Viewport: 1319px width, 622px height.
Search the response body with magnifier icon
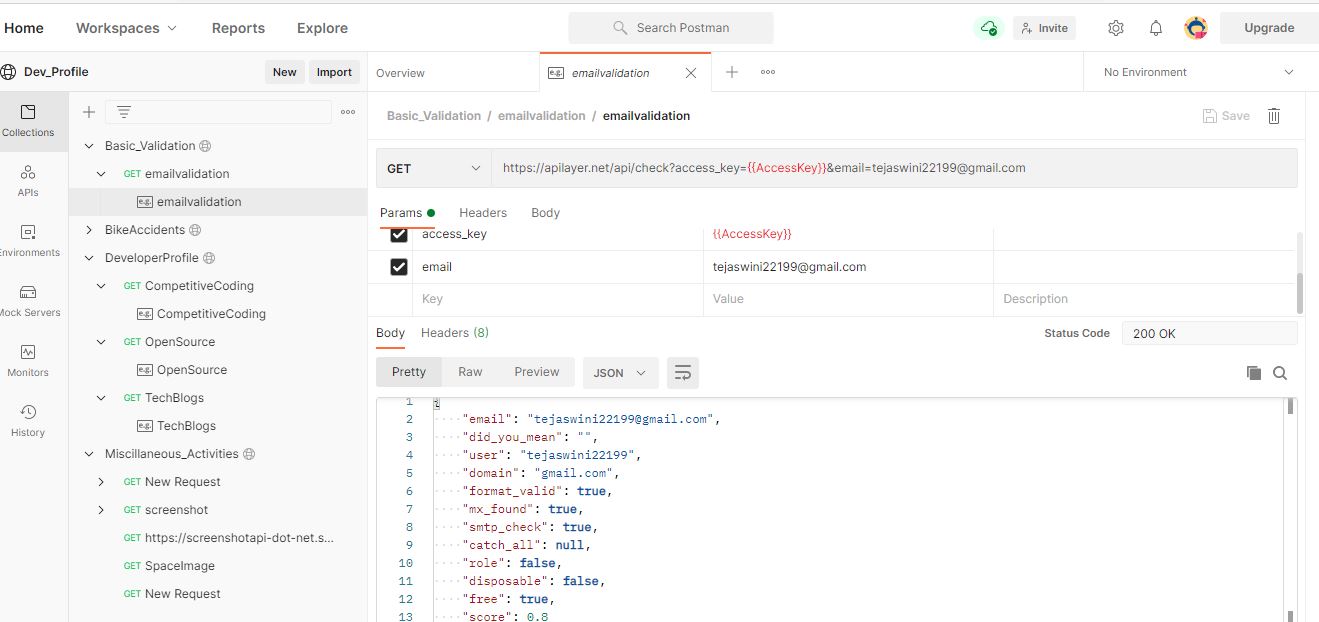(1280, 373)
